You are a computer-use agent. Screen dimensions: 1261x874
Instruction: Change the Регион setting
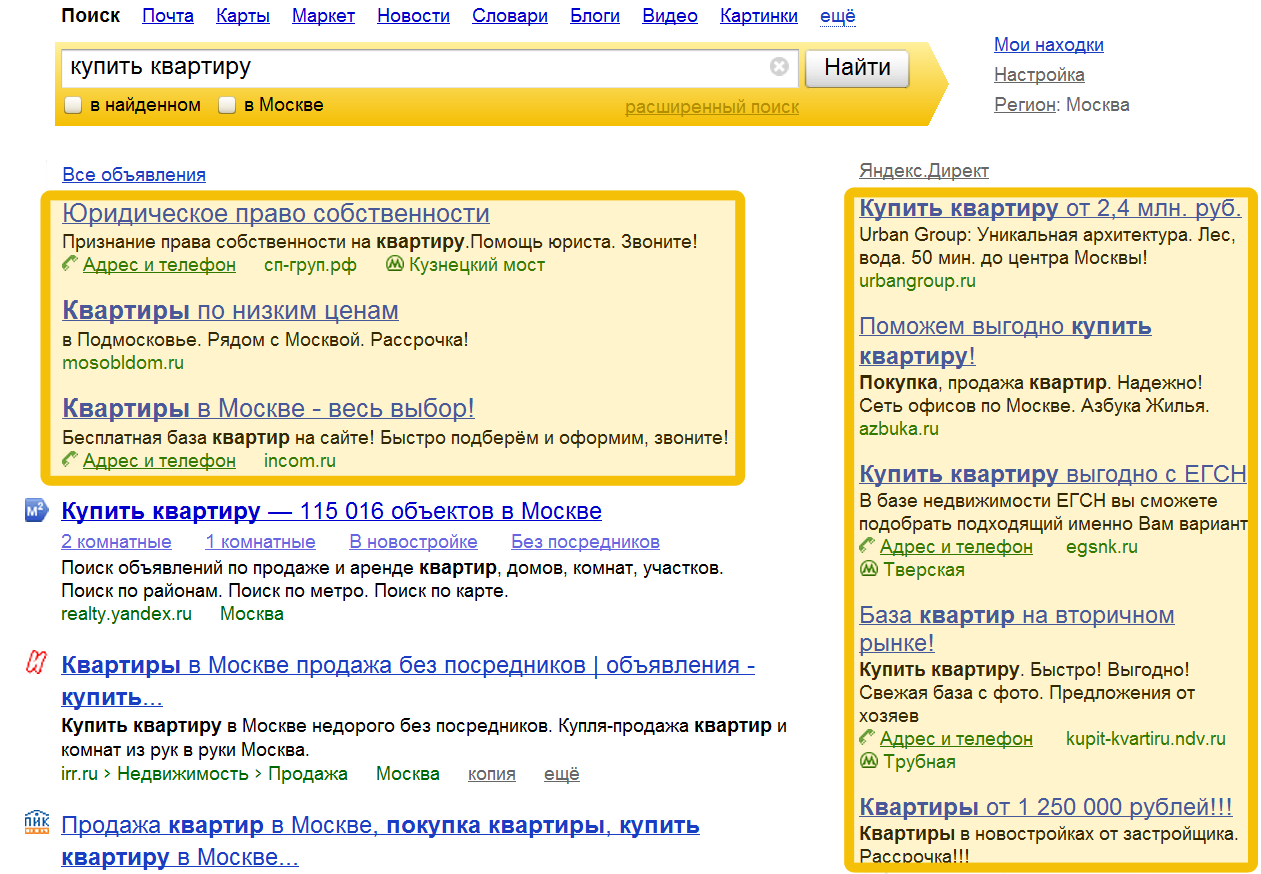1025,105
